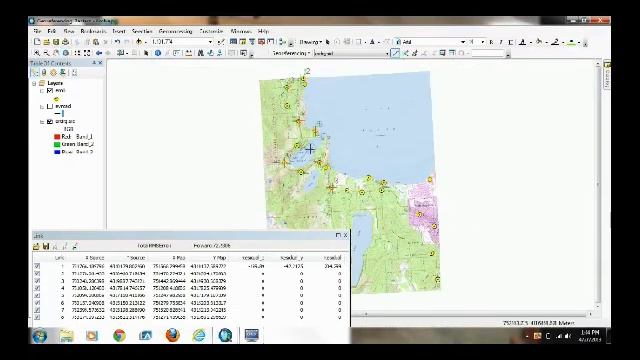Click the Red Band_1 color swatch
640x360 pixels.
click(57, 137)
